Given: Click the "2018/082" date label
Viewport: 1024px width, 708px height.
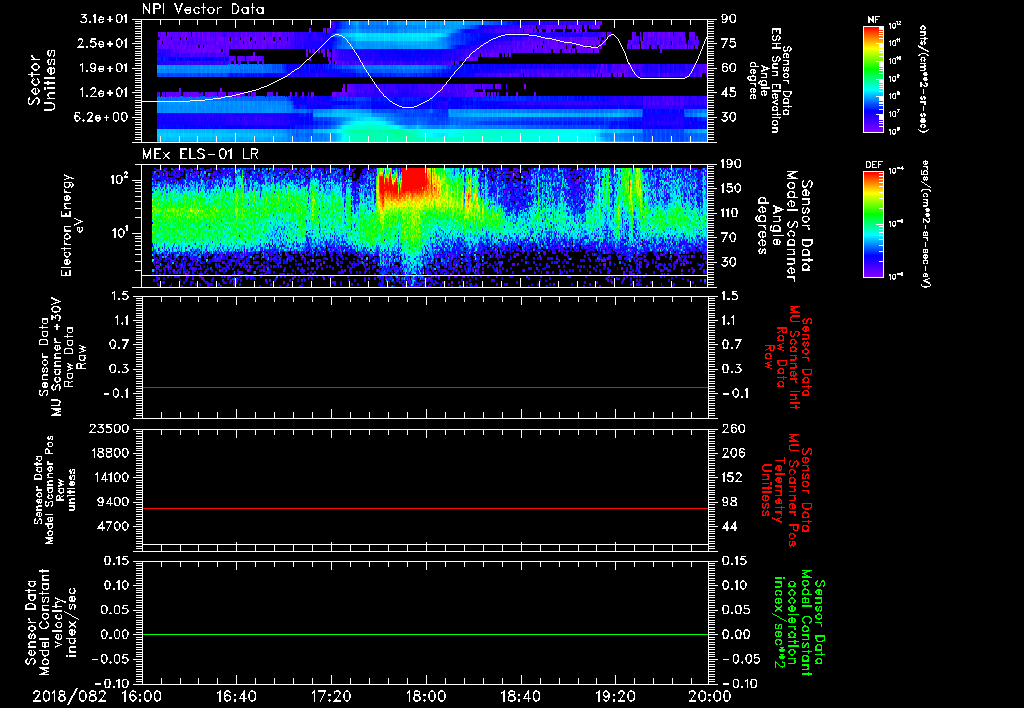Looking at the screenshot, I should pos(70,696).
